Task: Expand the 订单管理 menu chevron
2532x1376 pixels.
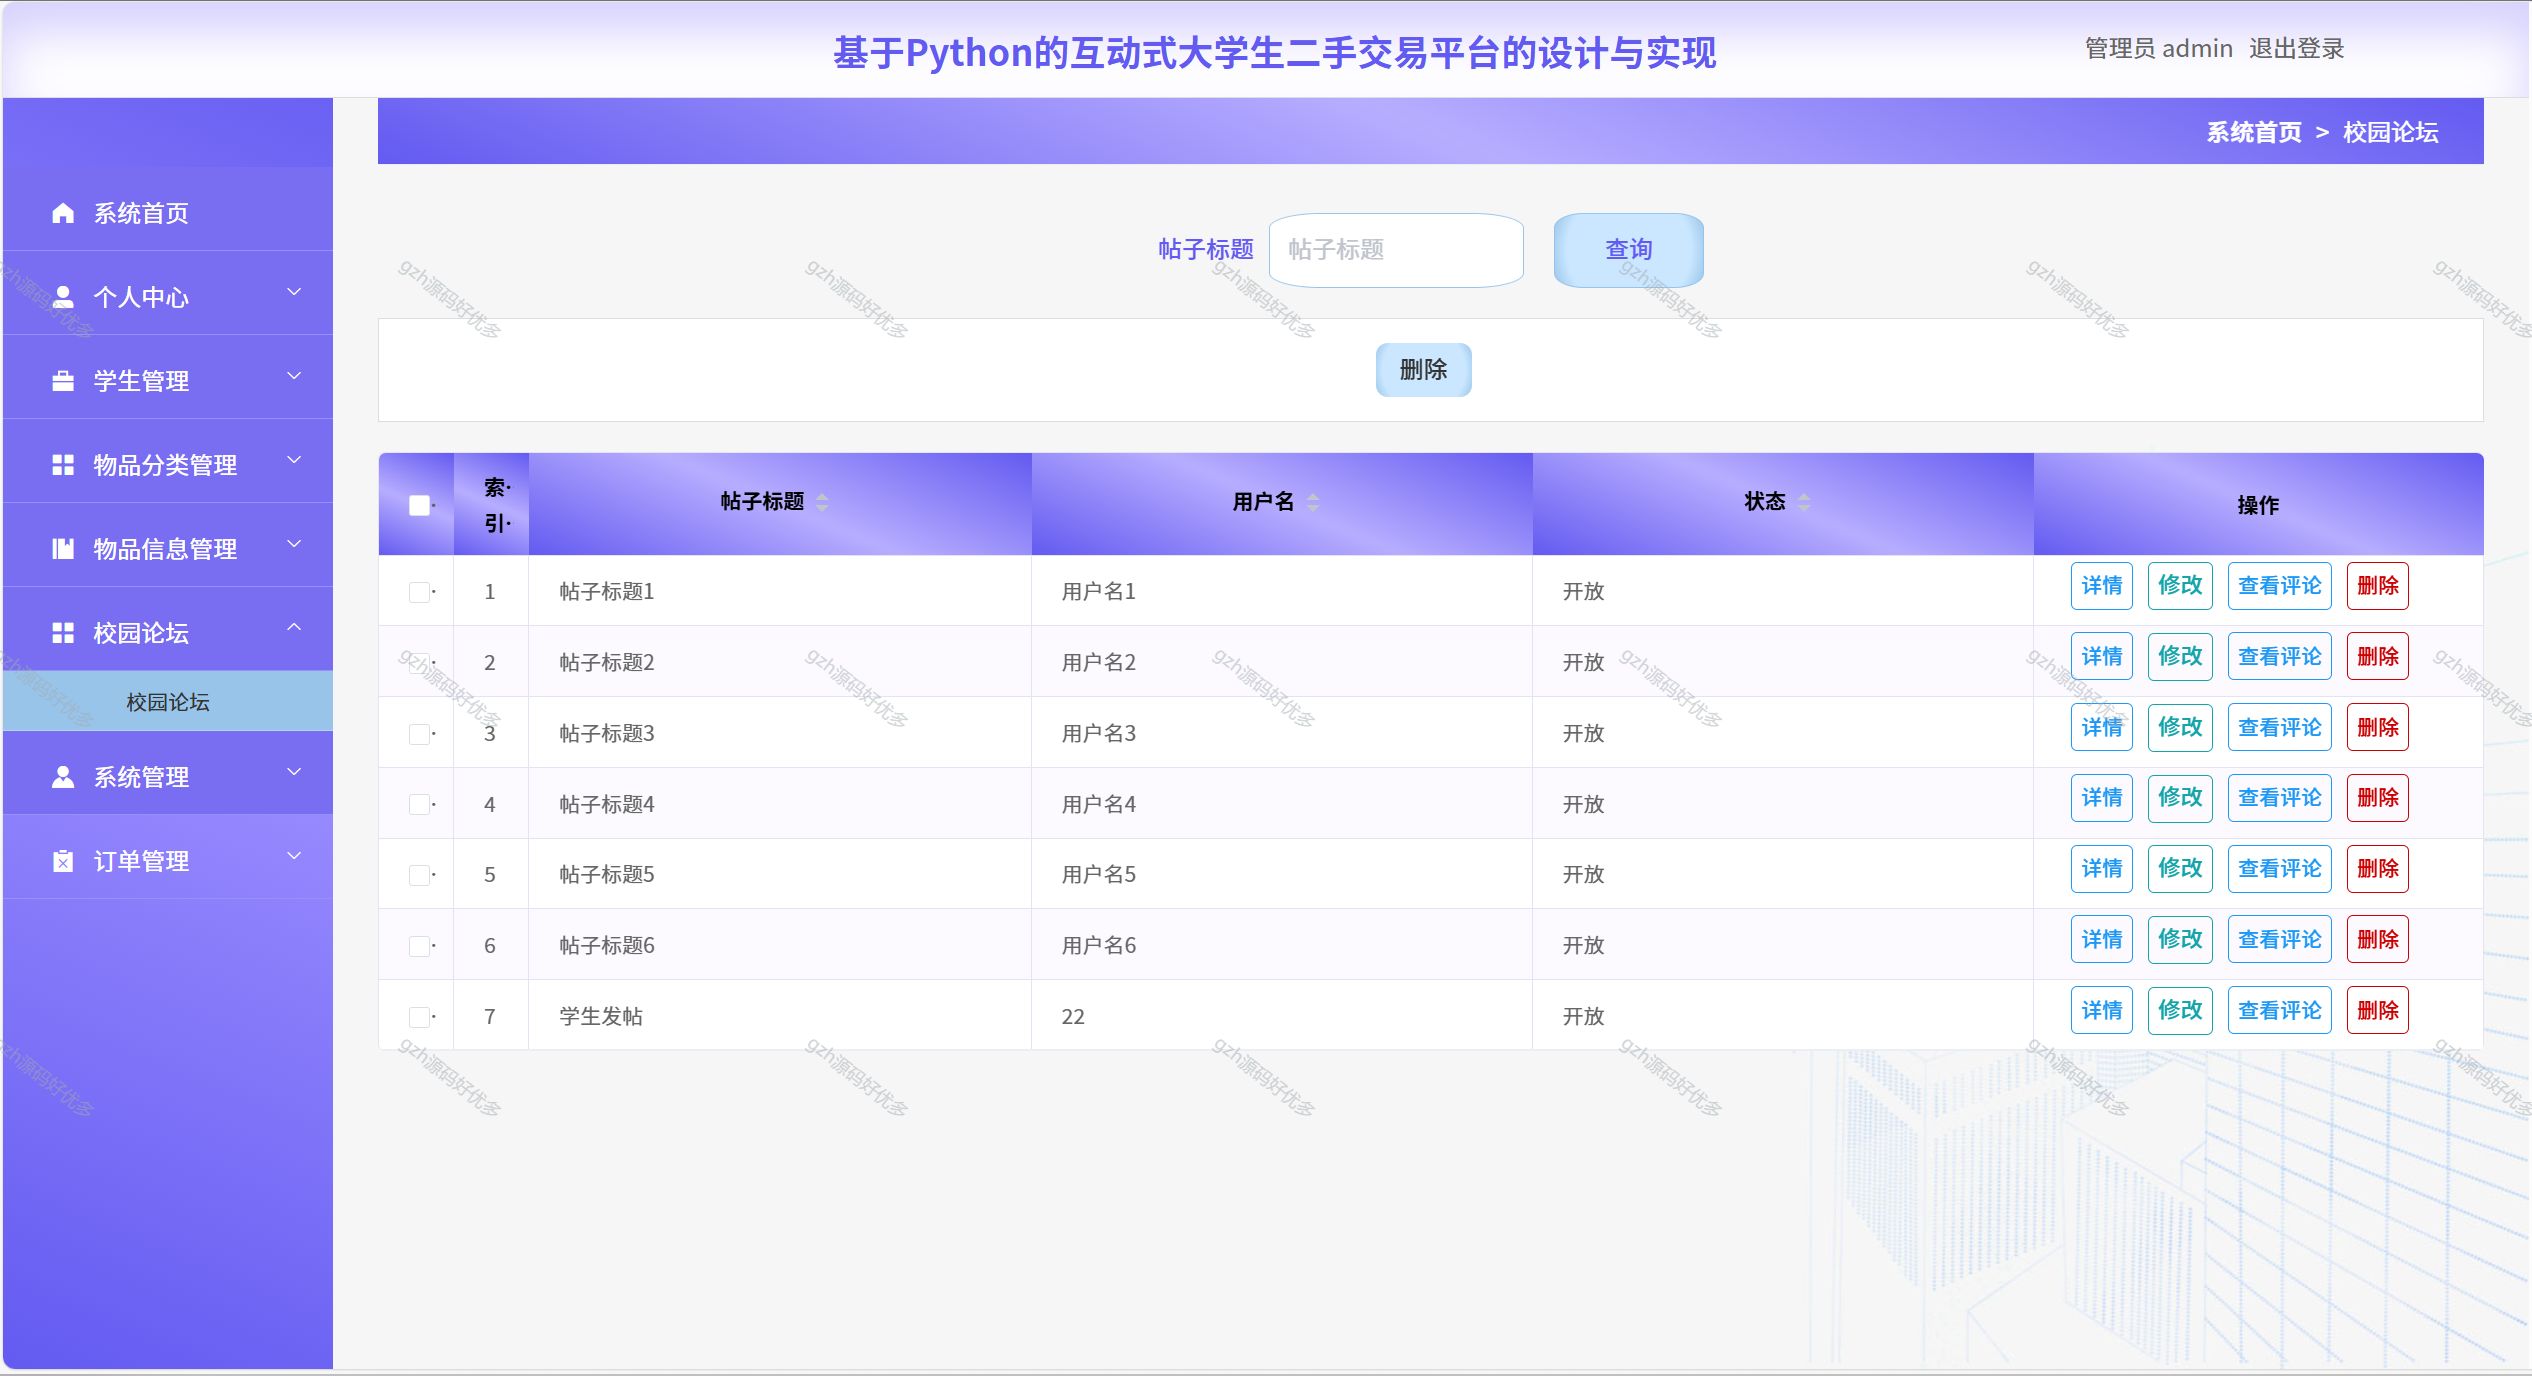Action: tap(294, 856)
